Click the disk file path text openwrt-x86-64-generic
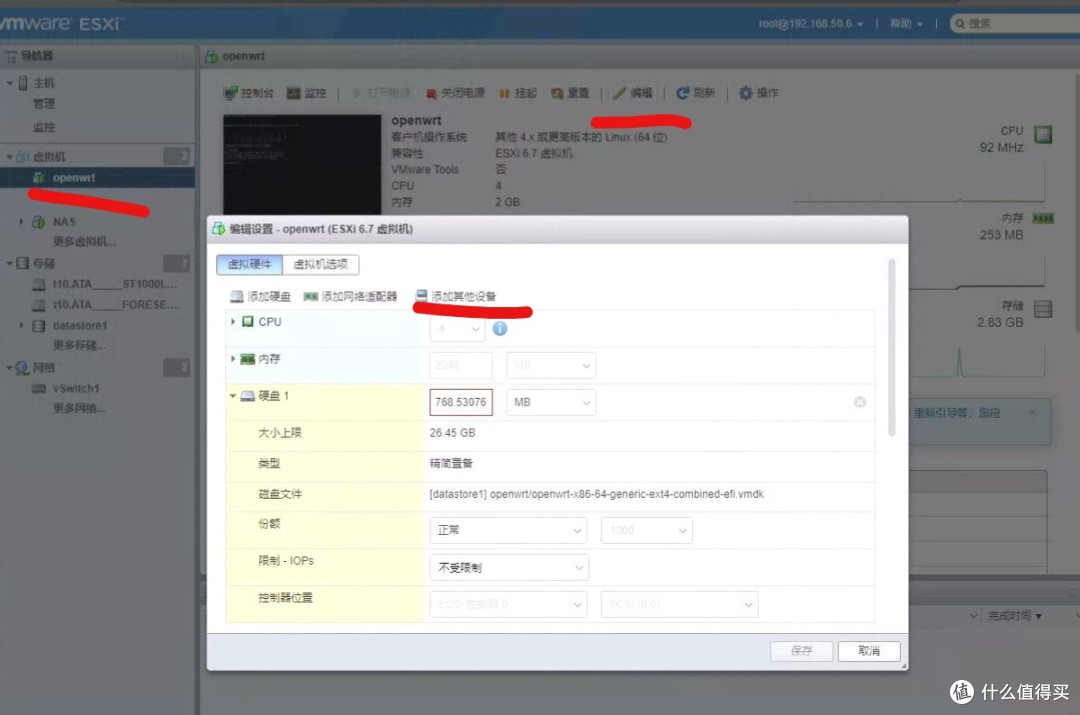The height and width of the screenshot is (715, 1080). tap(596, 494)
